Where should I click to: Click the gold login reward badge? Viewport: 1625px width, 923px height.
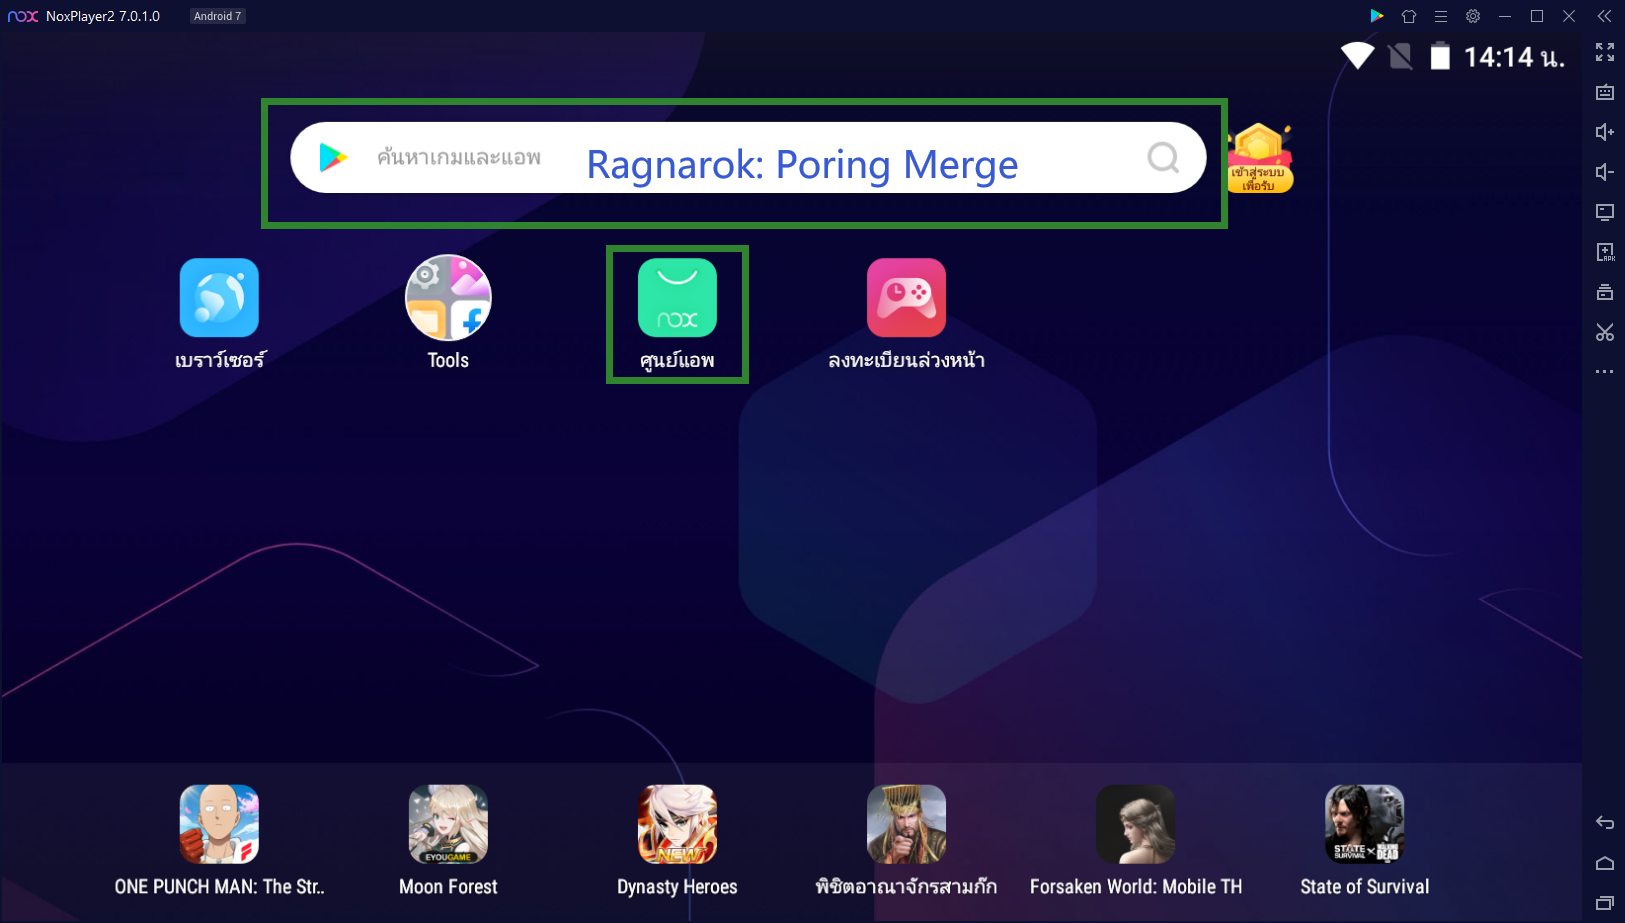[1259, 158]
